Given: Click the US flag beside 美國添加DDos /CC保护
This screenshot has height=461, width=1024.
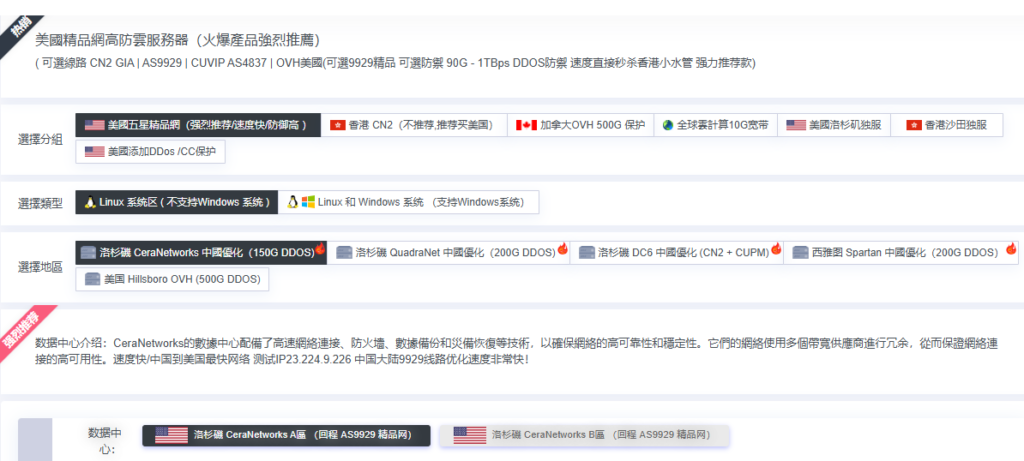Looking at the screenshot, I should coord(94,151).
